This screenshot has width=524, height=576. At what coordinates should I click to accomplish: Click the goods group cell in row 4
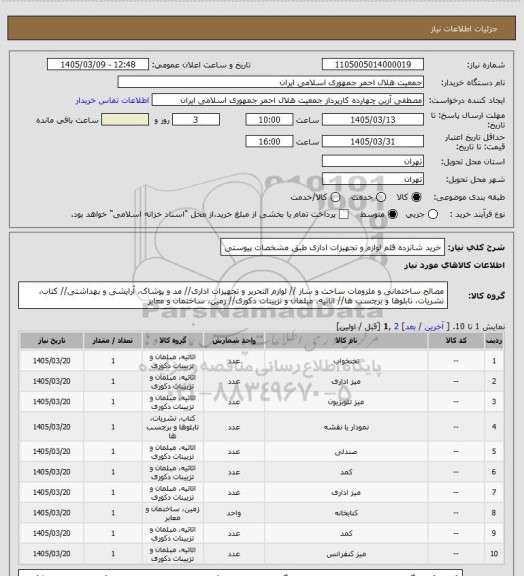[x=173, y=427]
